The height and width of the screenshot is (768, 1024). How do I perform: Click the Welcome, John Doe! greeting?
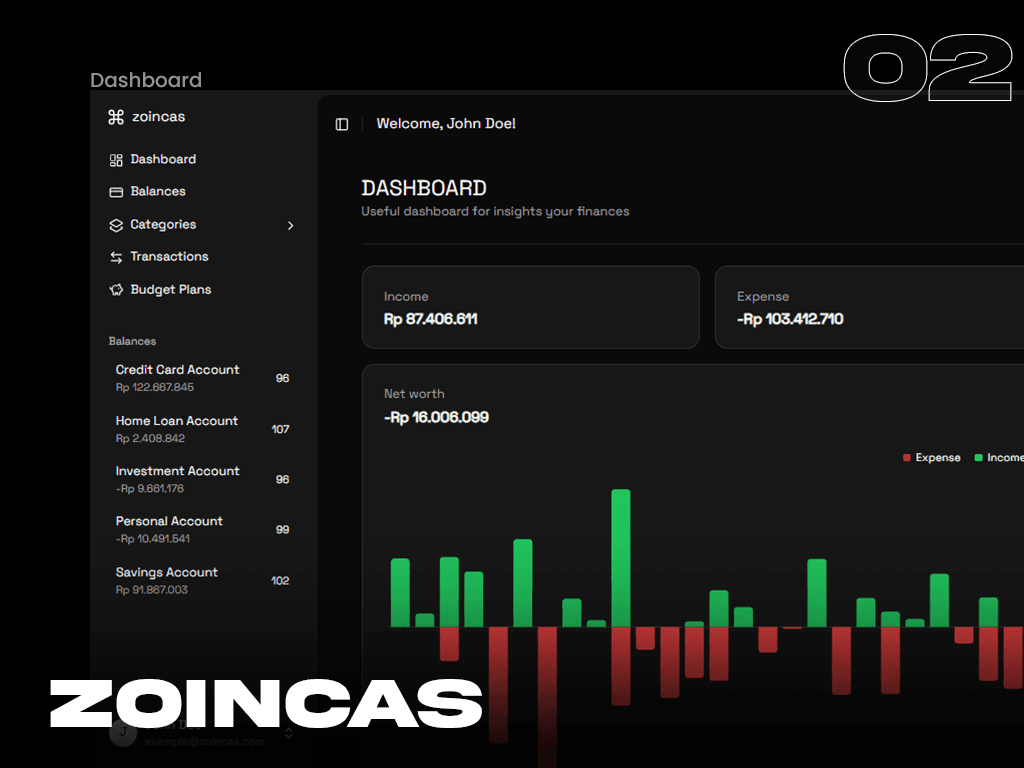(x=446, y=123)
